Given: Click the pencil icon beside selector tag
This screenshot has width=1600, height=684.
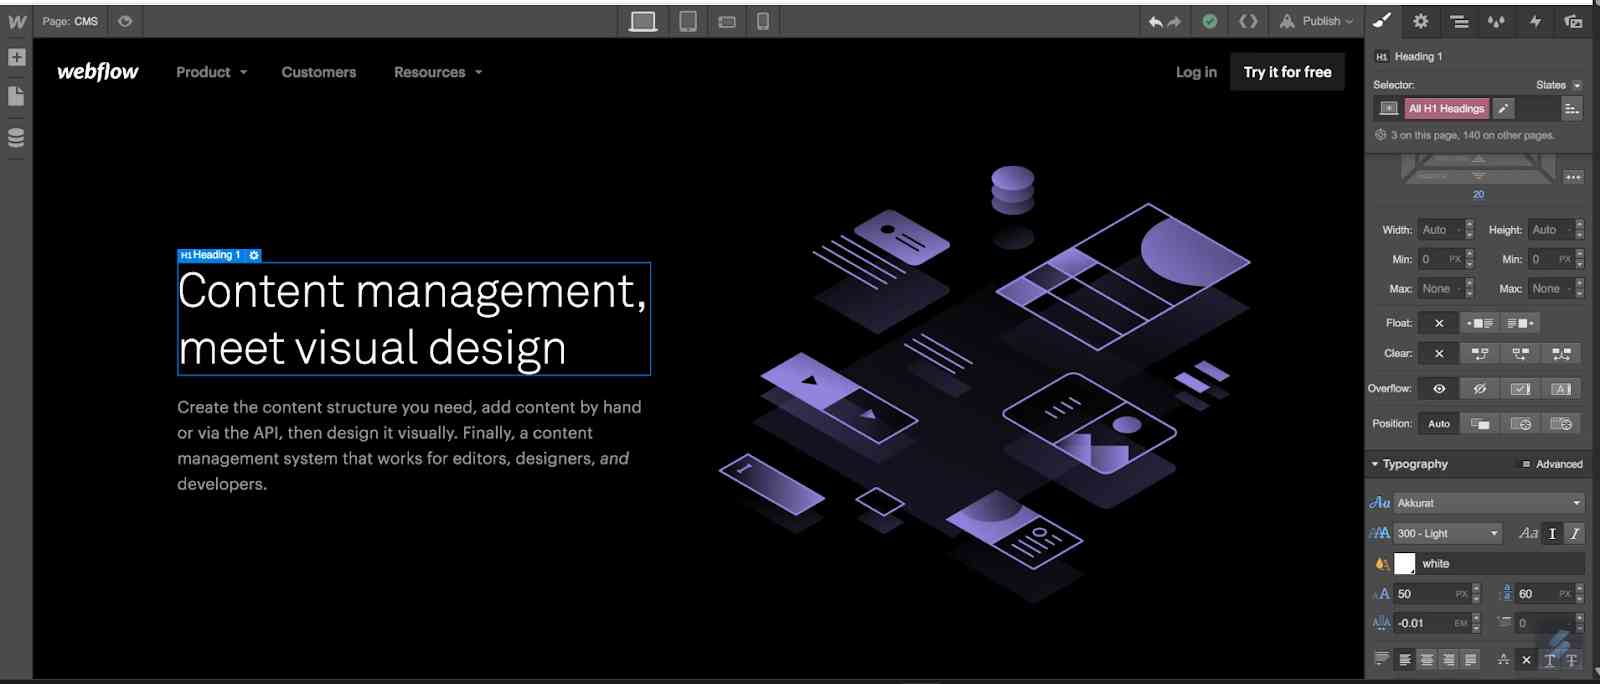Looking at the screenshot, I should 1503,108.
